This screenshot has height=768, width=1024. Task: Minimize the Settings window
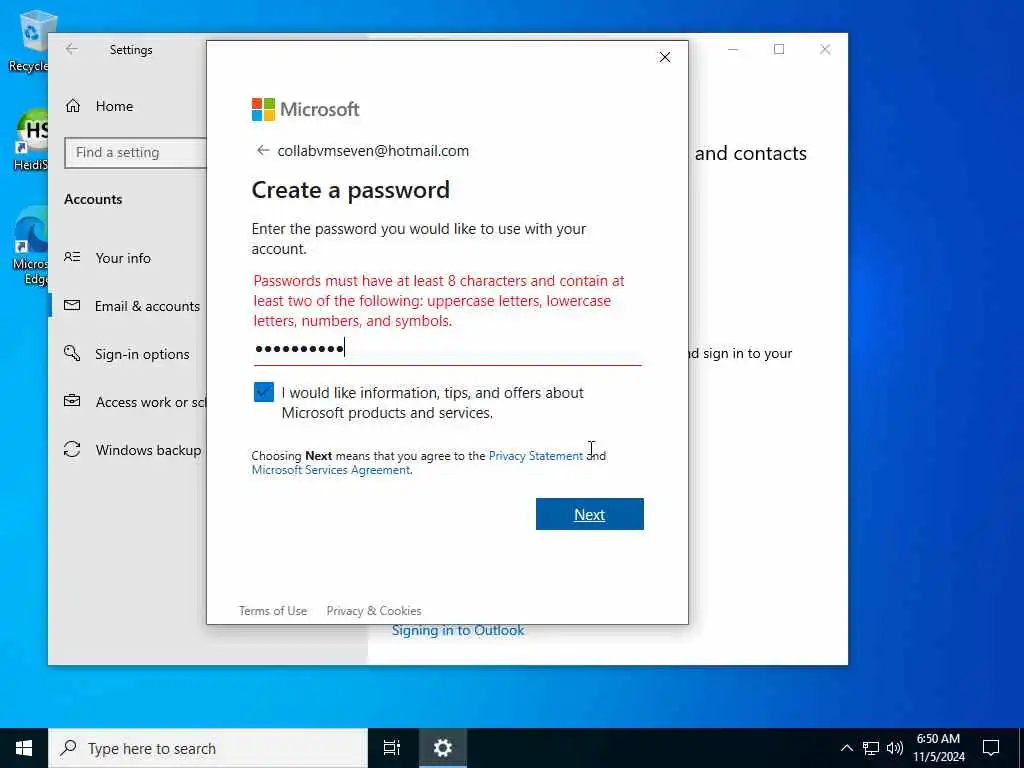[x=733, y=50]
